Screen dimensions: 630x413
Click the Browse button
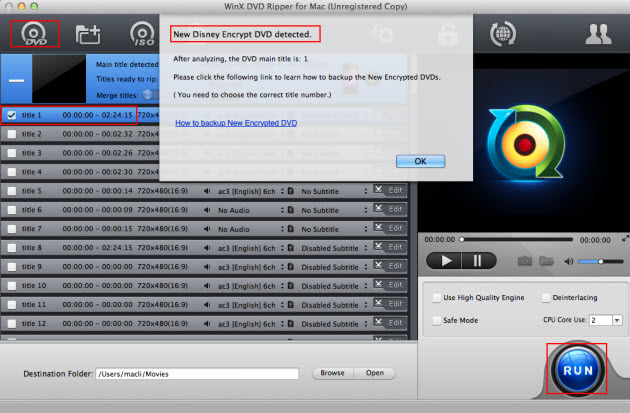[x=332, y=373]
